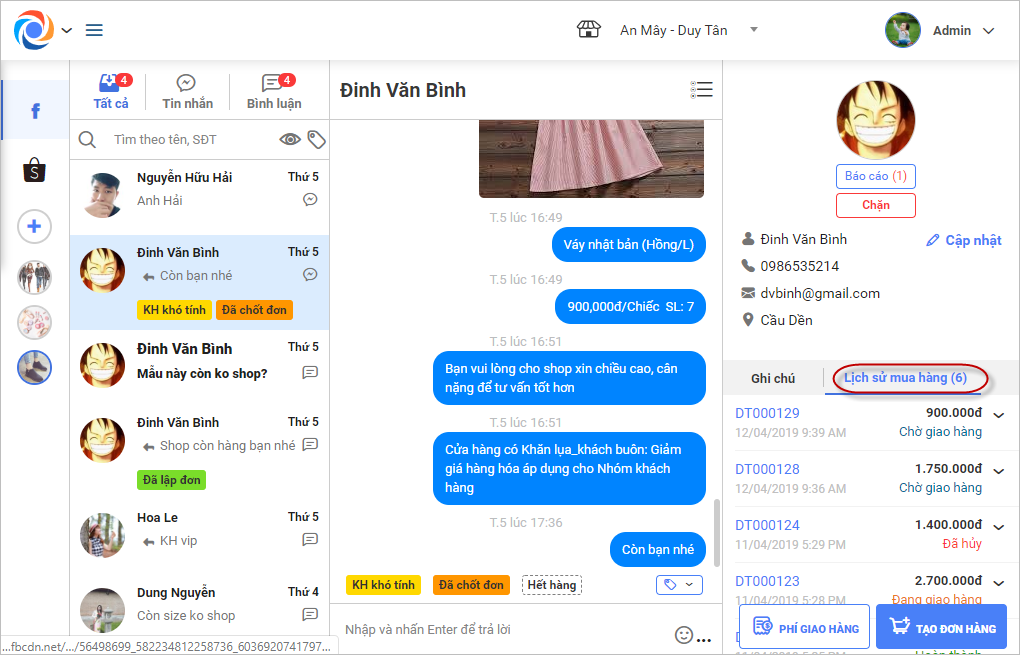Toggle the hamburger navigation menu
Image resolution: width=1020 pixels, height=655 pixels.
pos(94,31)
